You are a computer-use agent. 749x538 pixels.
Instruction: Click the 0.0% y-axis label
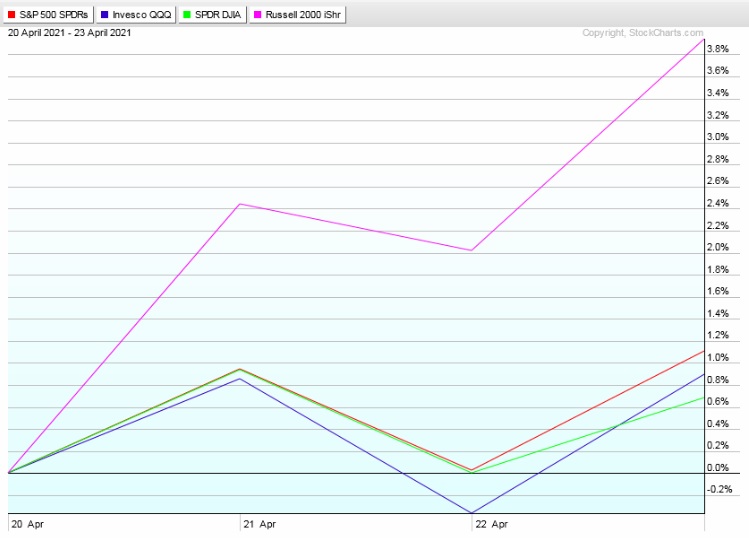coord(718,468)
